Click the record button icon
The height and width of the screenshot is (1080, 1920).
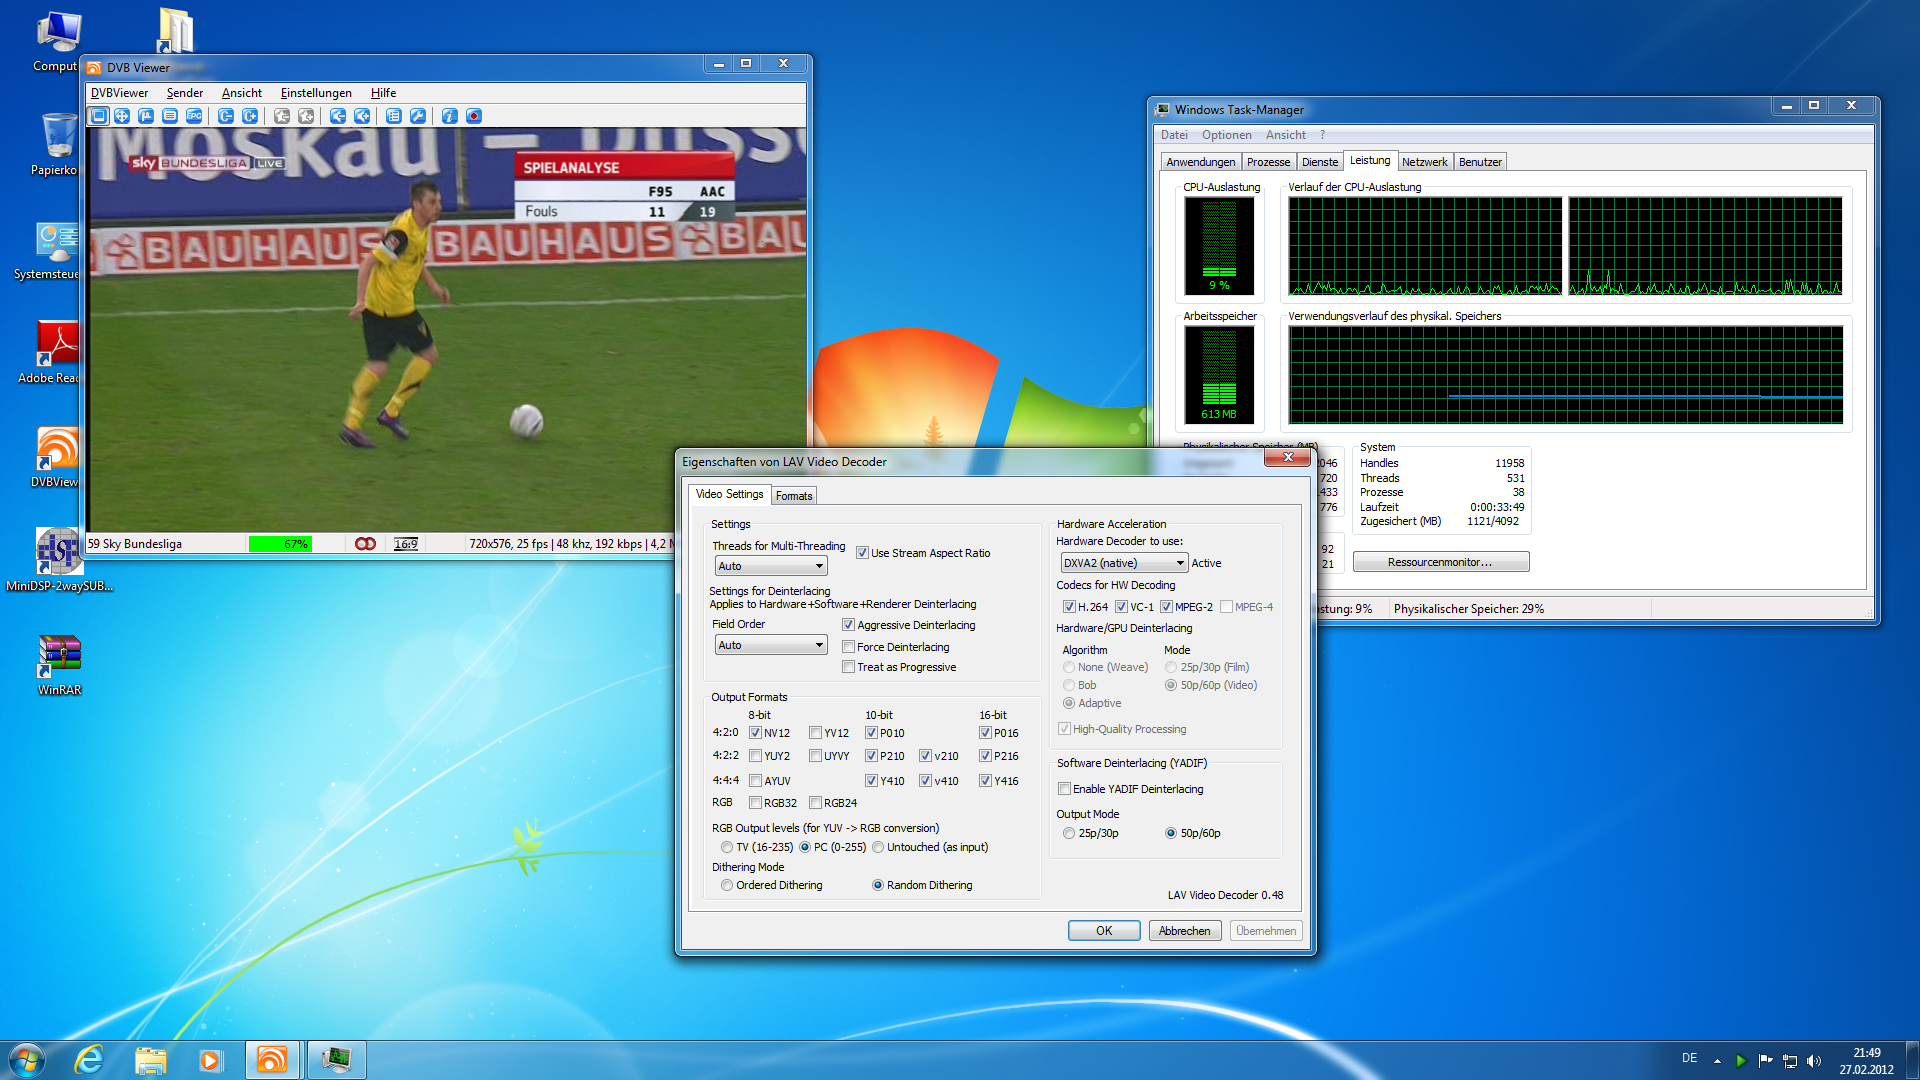474,116
